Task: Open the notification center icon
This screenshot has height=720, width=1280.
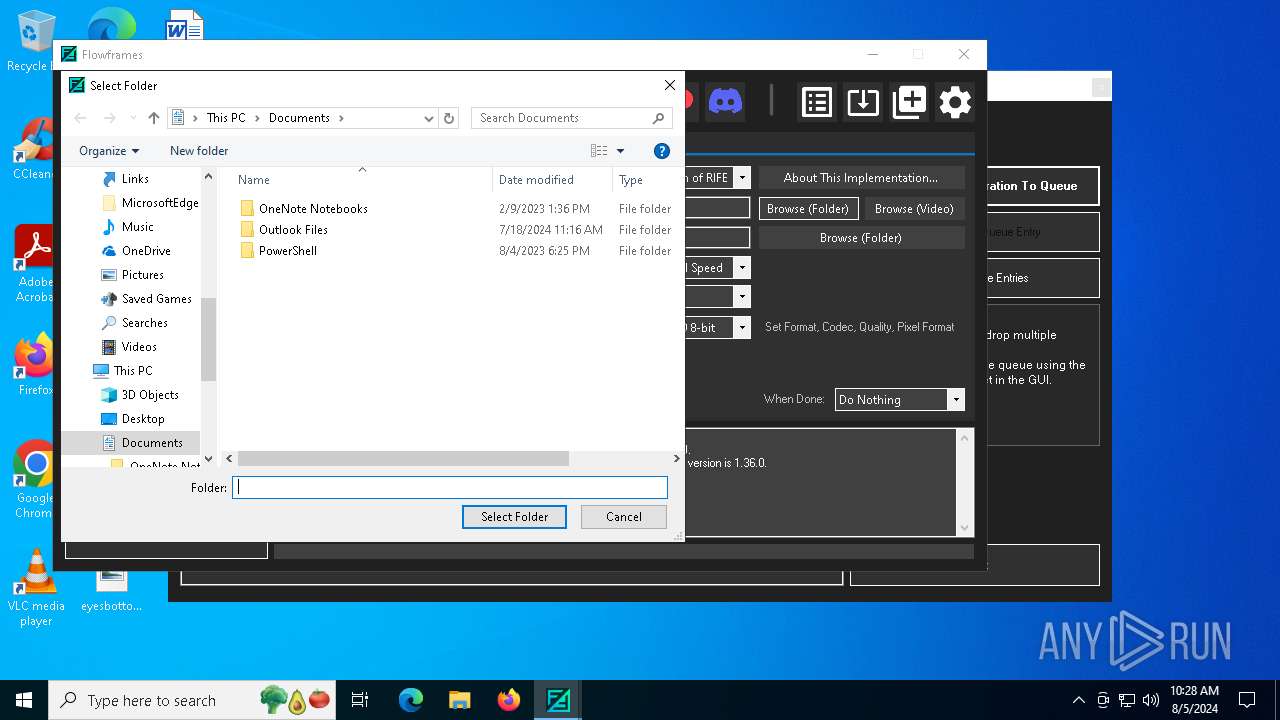Action: pos(1247,700)
